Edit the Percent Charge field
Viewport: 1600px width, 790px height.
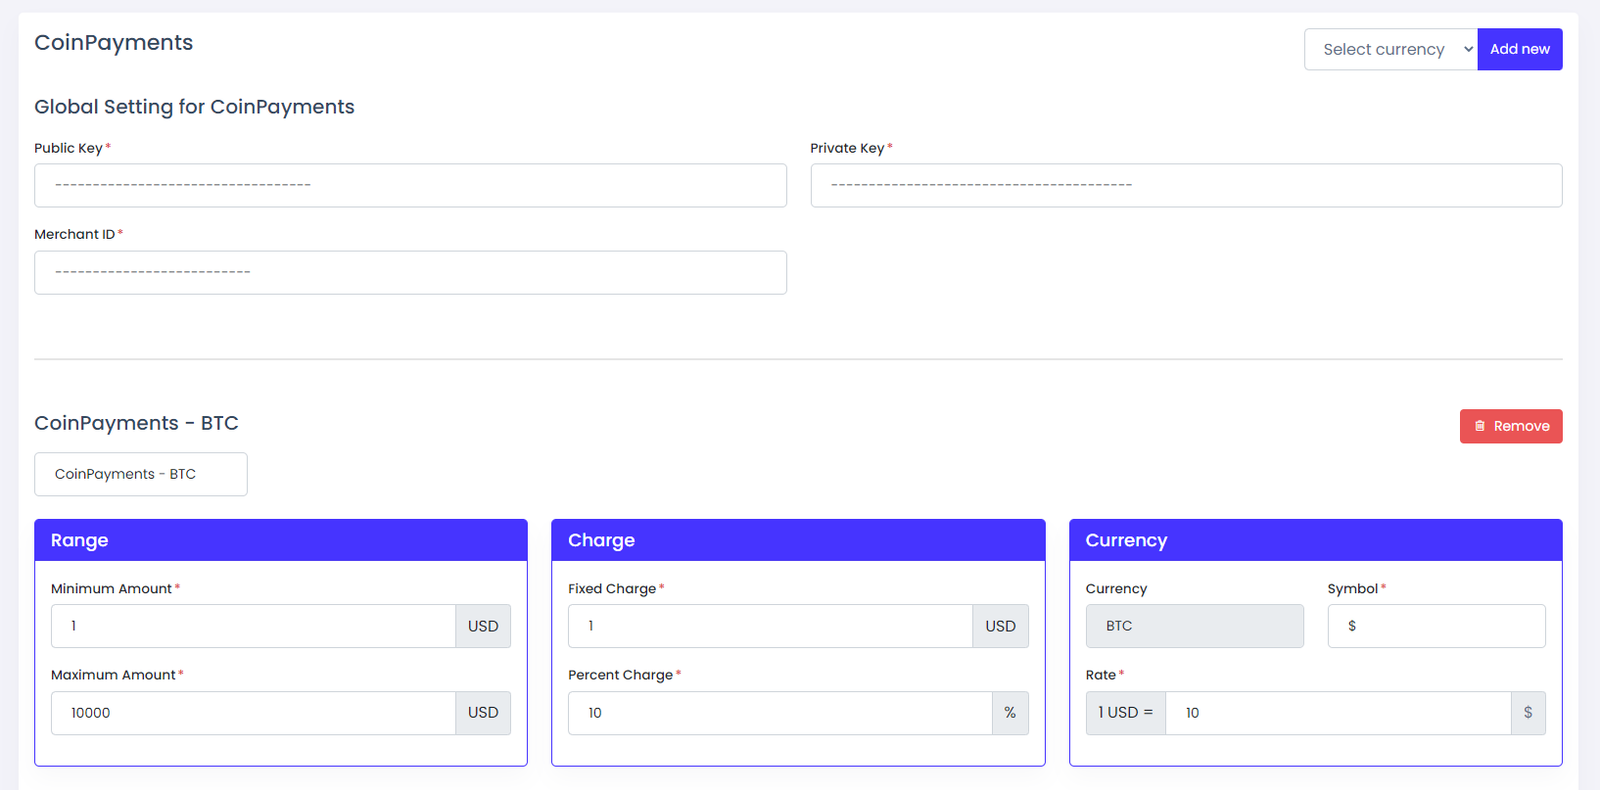tap(780, 713)
